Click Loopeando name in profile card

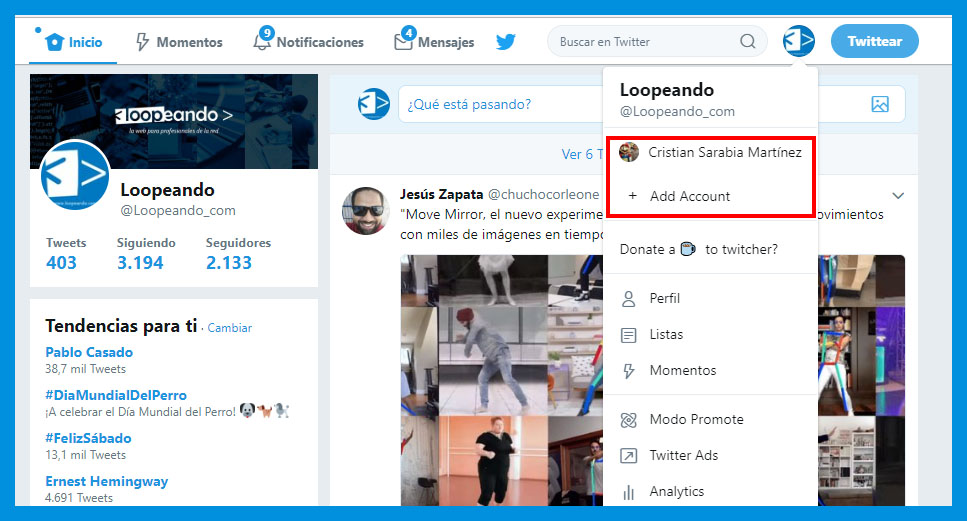167,190
